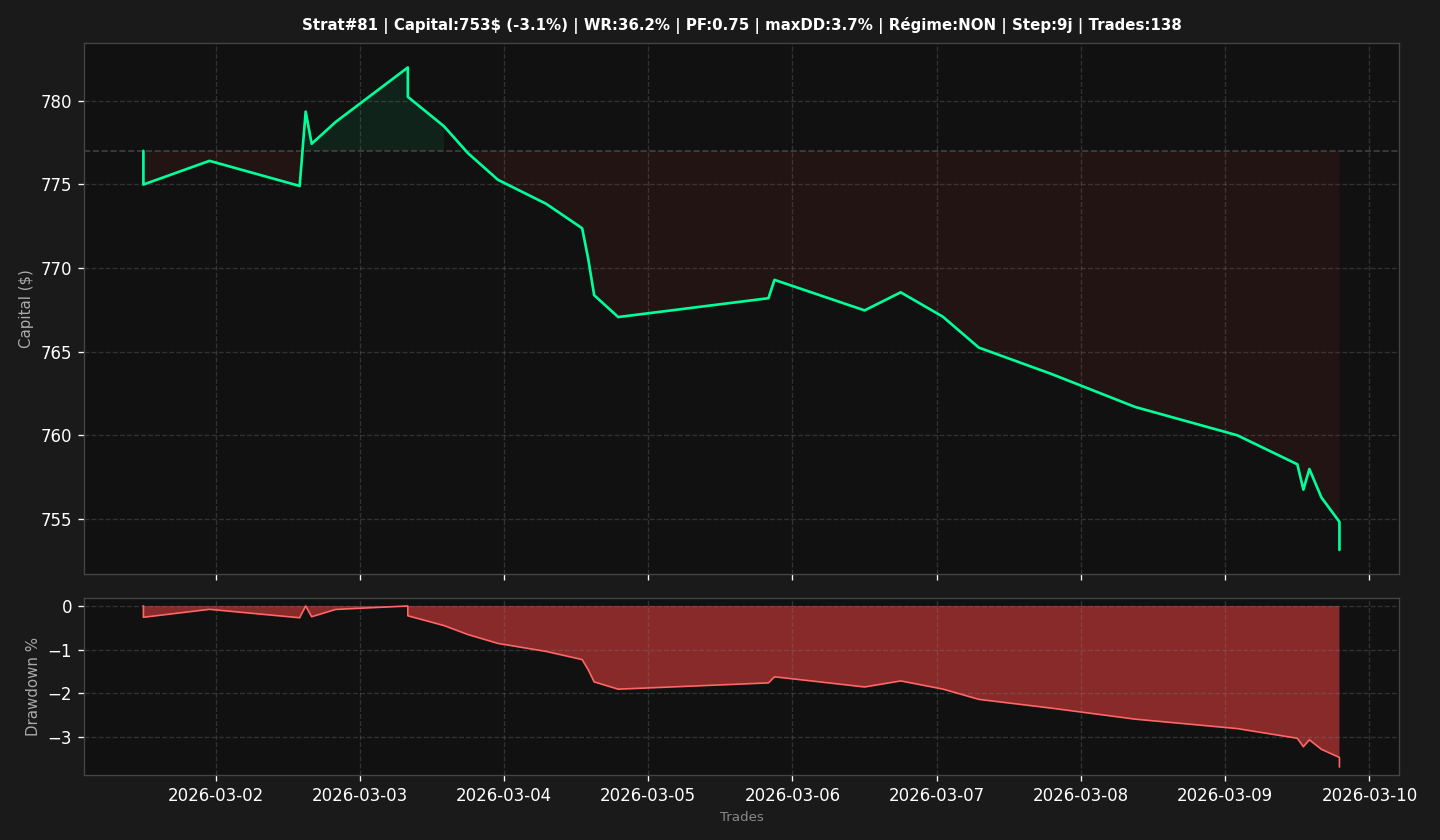Click the 2026-03-08 date tick label
The height and width of the screenshot is (840, 1440).
tap(1081, 795)
